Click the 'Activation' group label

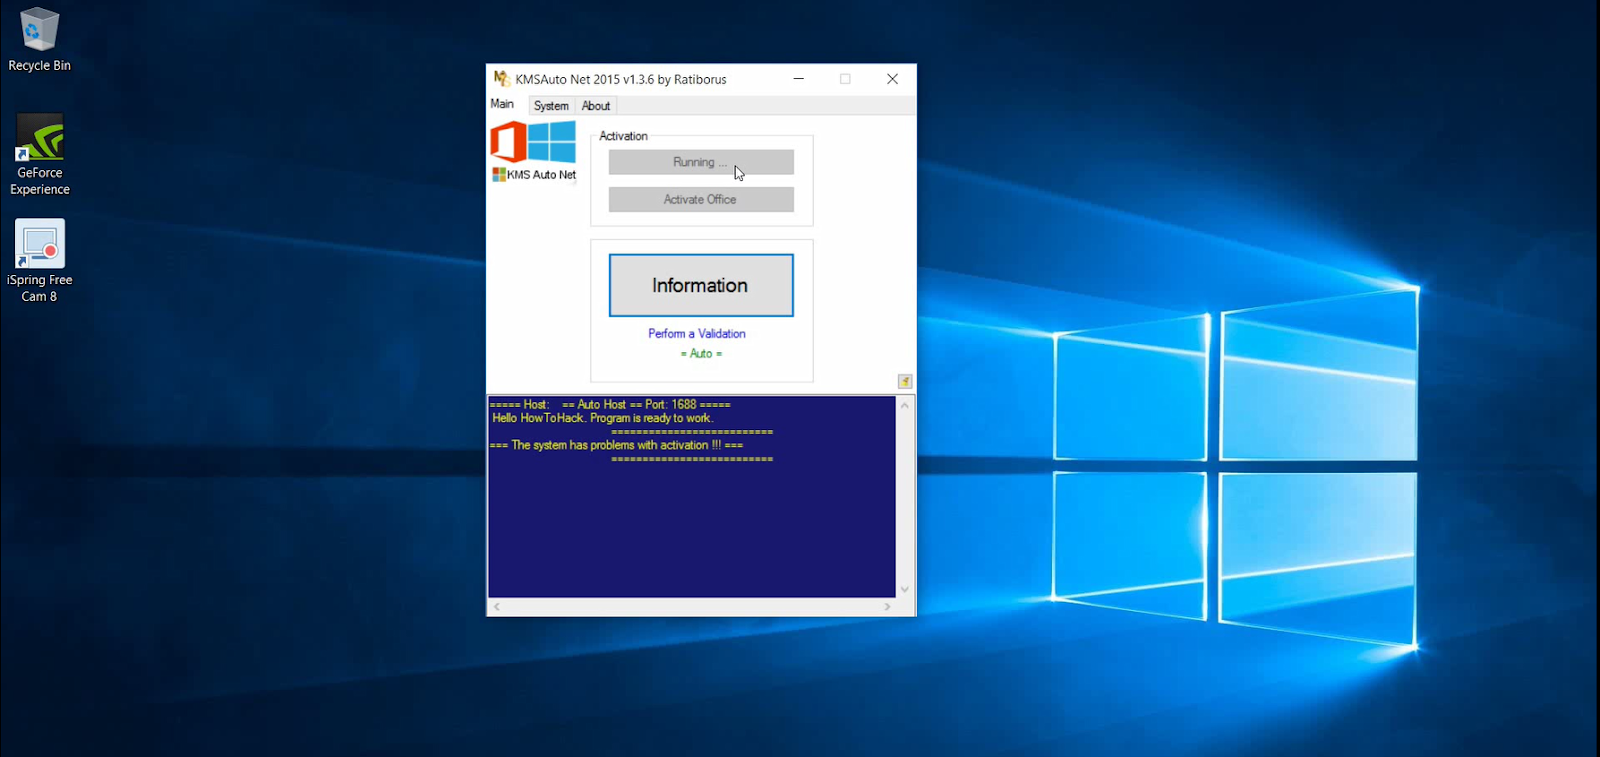pos(623,136)
